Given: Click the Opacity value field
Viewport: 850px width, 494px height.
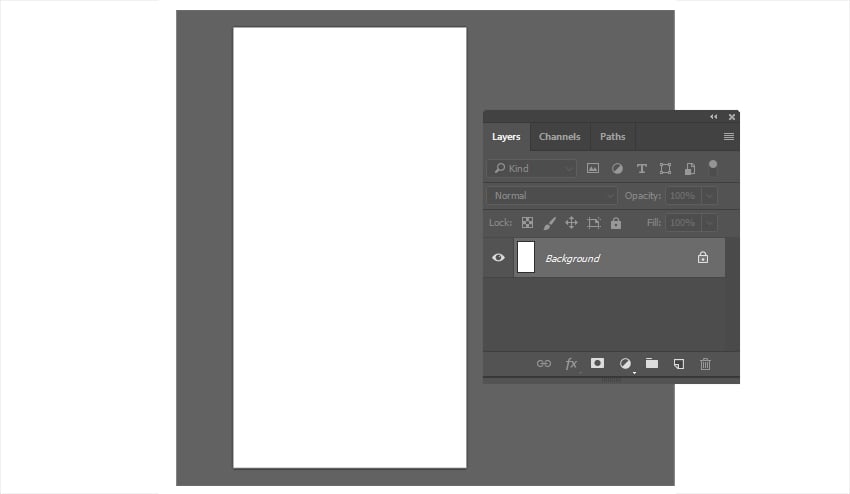Looking at the screenshot, I should pyautogui.click(x=683, y=195).
